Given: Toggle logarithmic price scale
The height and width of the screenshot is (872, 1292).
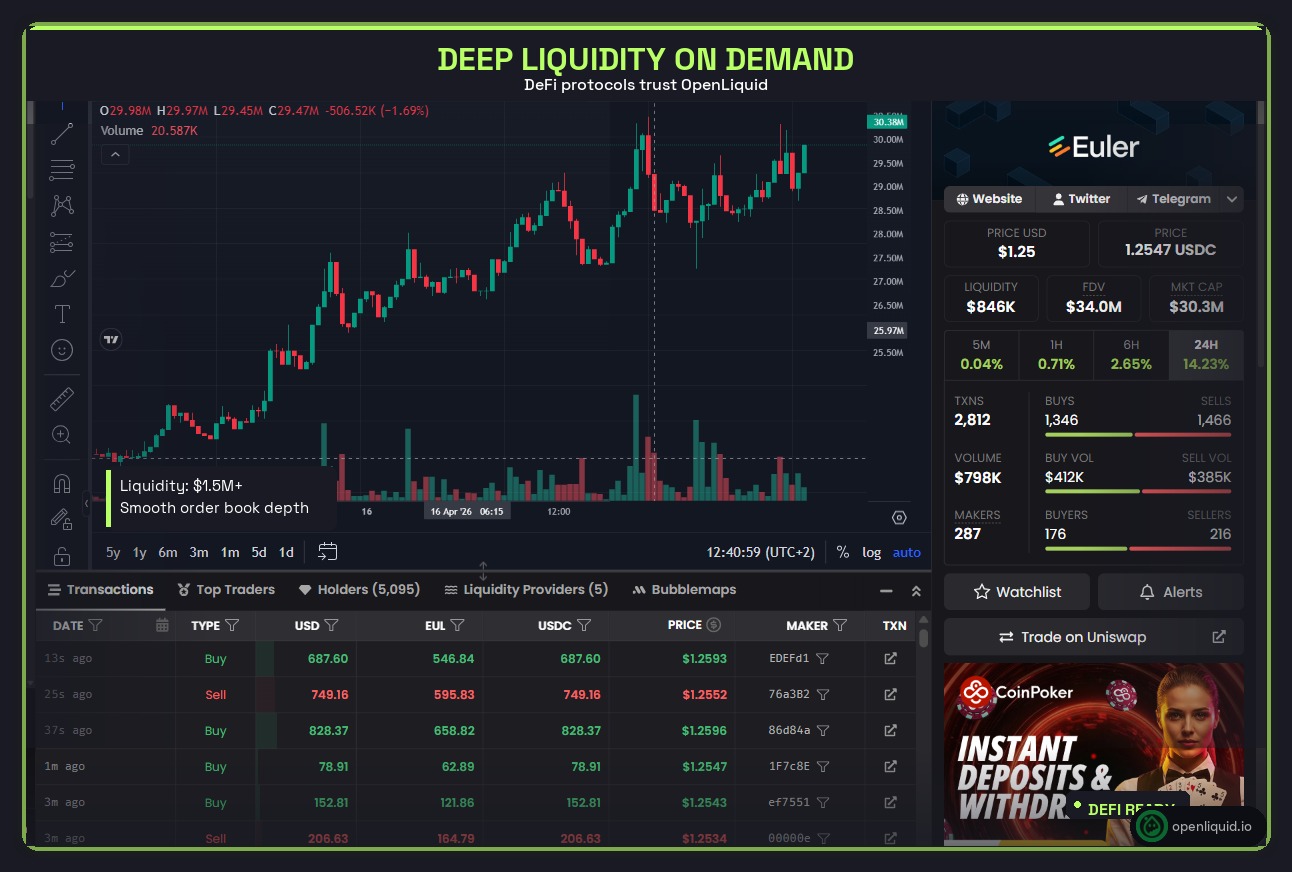Looking at the screenshot, I should point(870,551).
